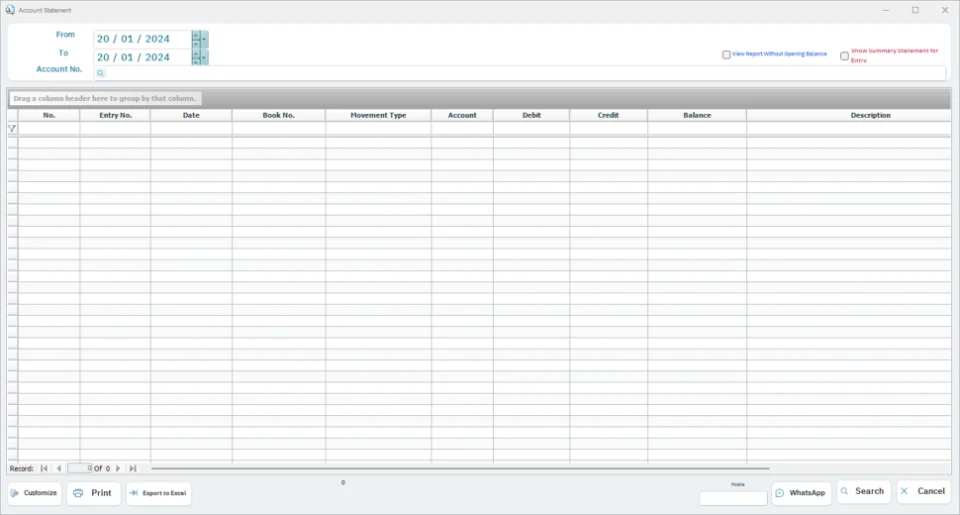Sort by the Book No. column header
Image resolution: width=960 pixels, height=515 pixels.
[279, 115]
